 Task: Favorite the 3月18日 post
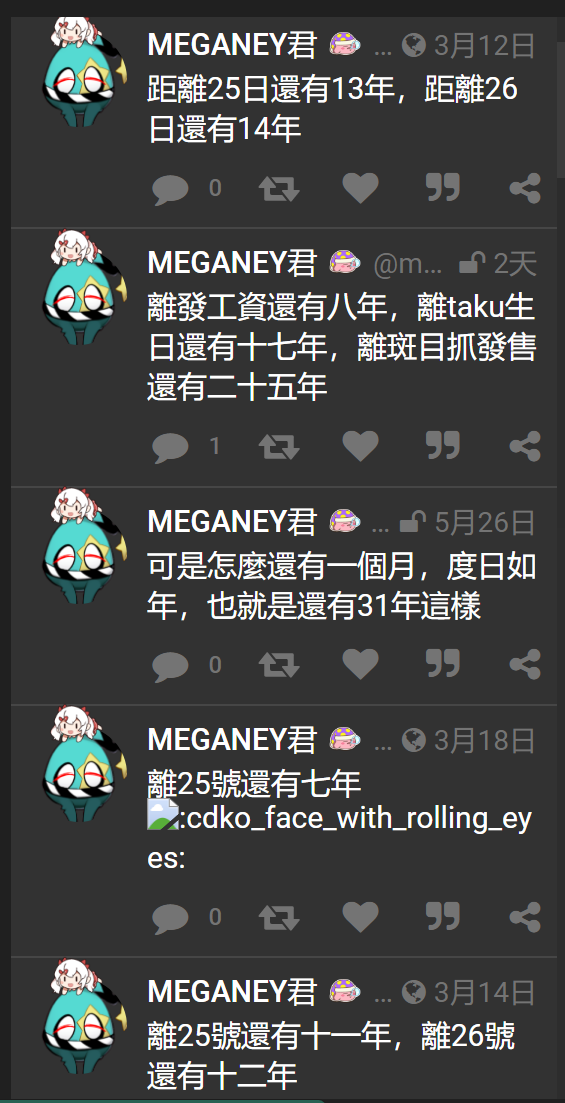tap(360, 917)
